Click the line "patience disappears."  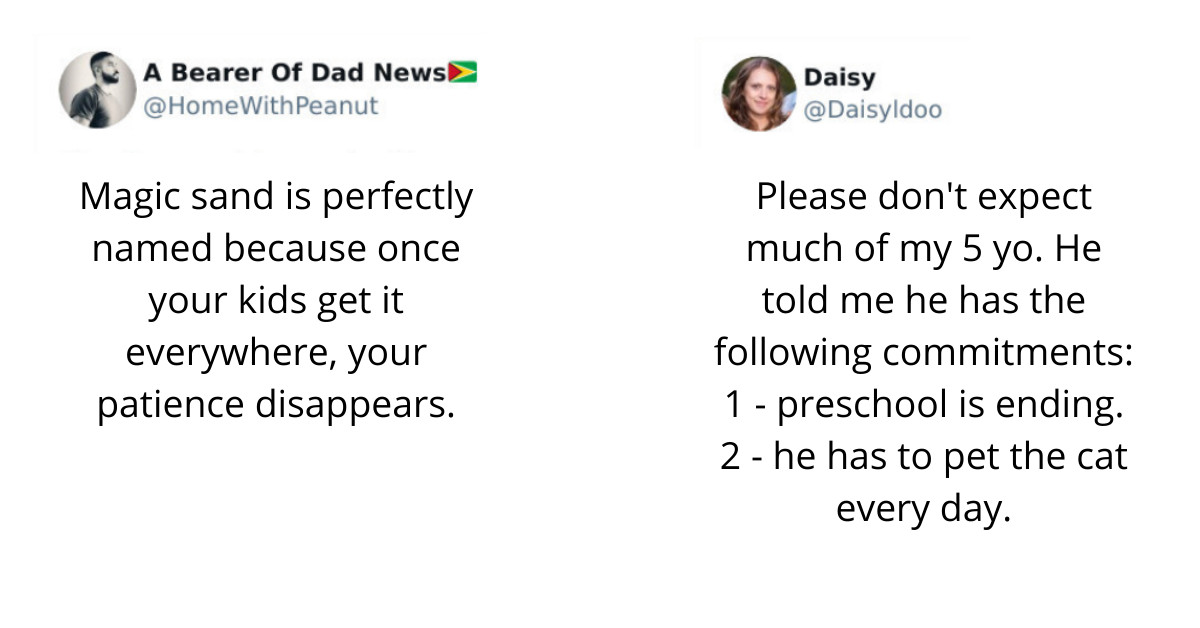(276, 405)
